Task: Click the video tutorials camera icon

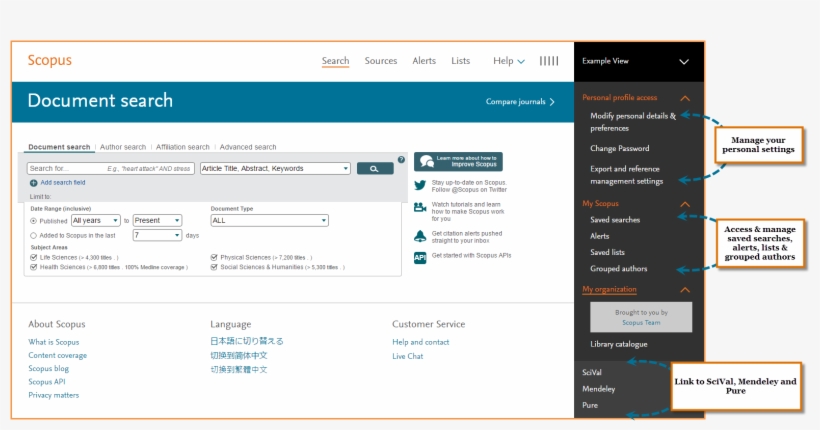Action: point(420,208)
